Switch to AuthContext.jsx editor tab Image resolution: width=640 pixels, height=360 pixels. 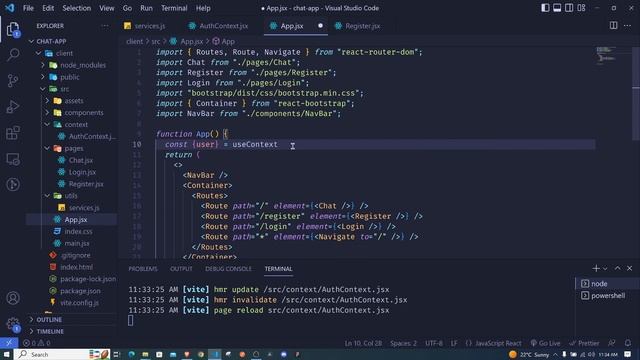(218, 26)
